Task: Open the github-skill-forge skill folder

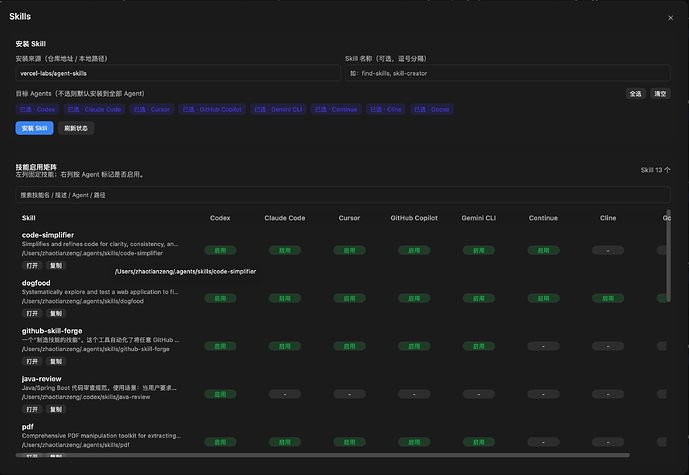Action: point(32,361)
